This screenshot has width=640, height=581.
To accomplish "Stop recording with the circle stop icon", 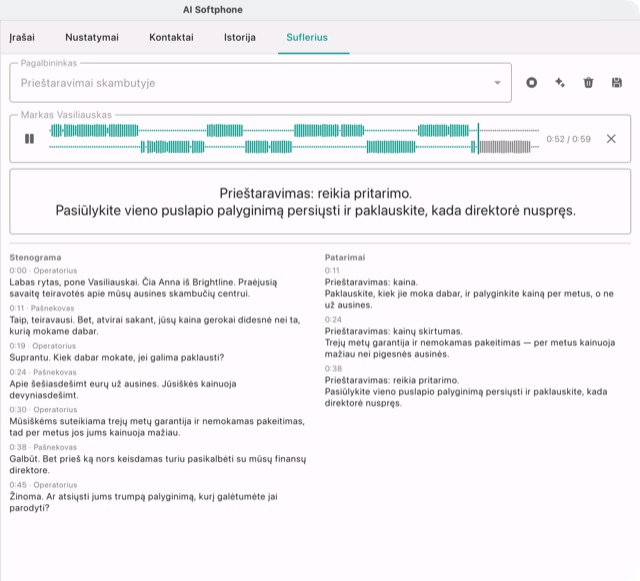I will click(531, 83).
